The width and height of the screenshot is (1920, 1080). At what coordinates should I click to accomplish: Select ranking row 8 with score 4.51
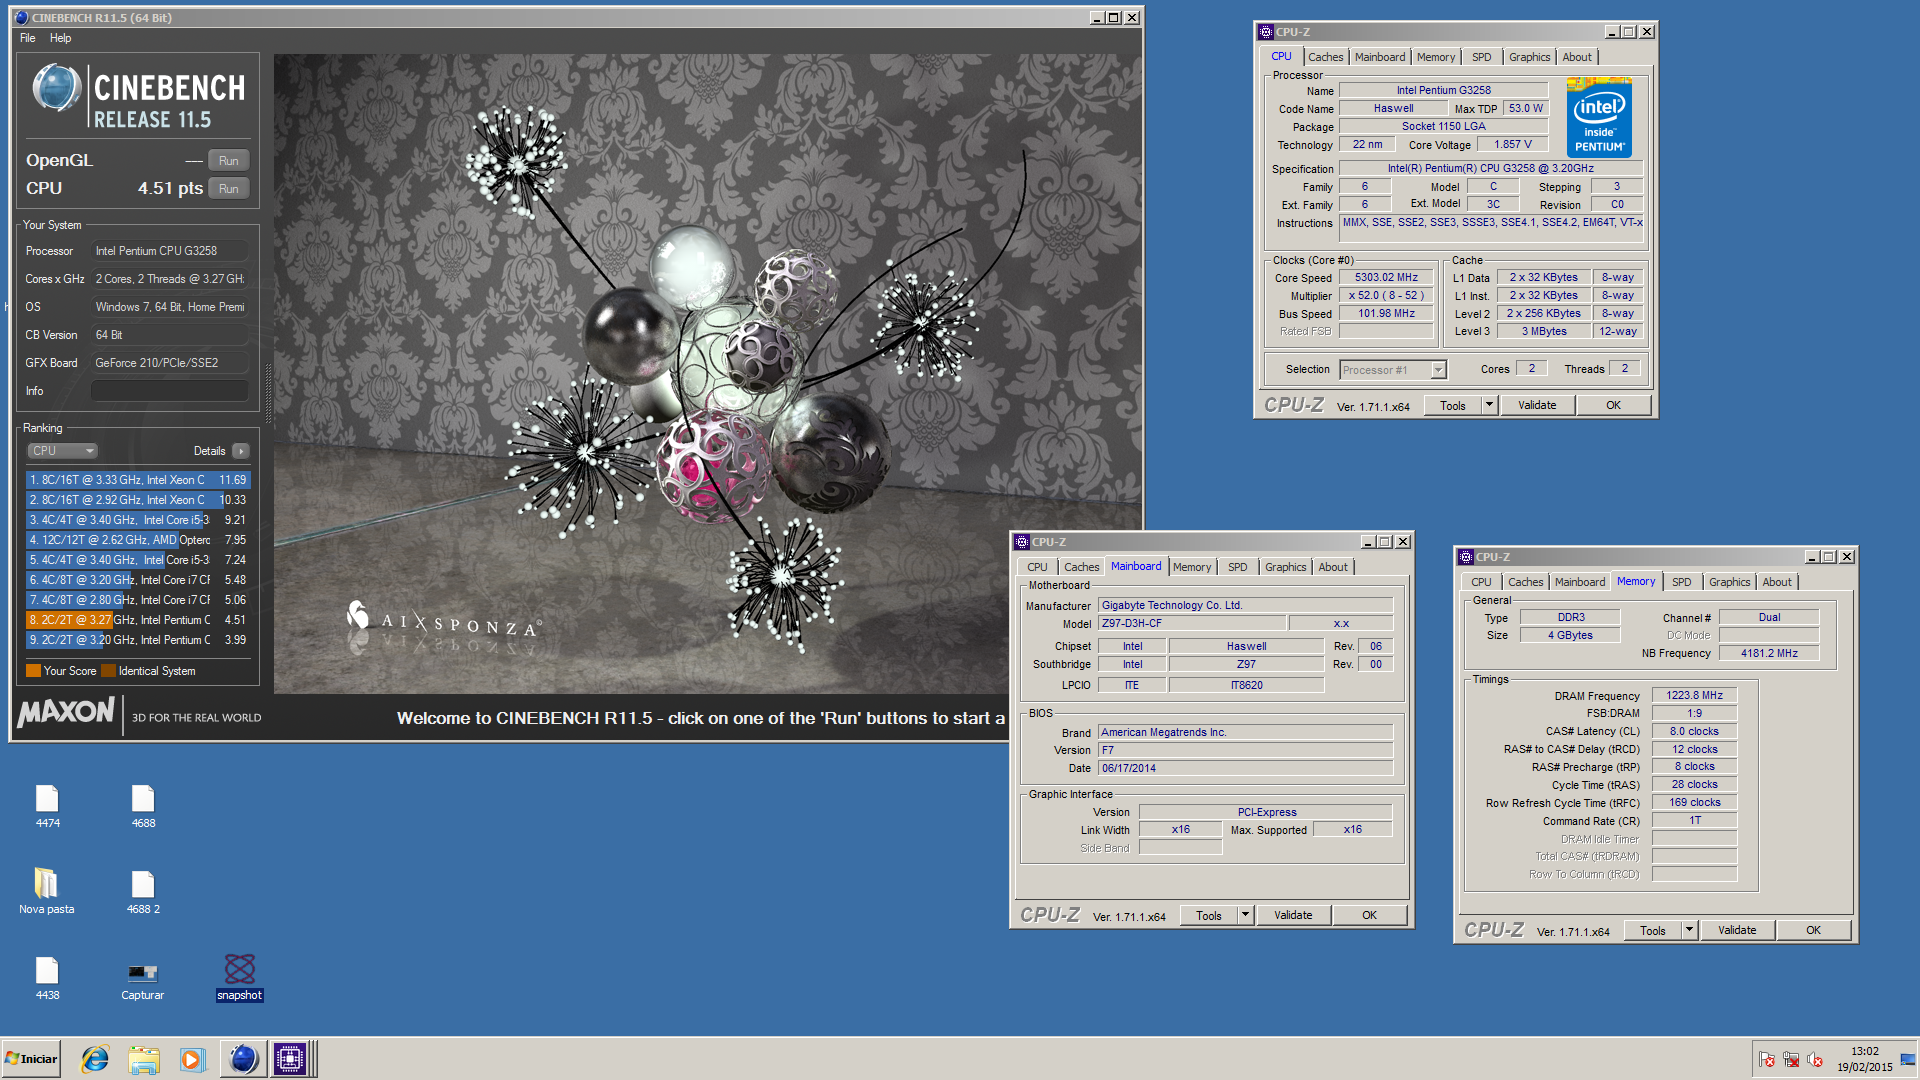click(x=138, y=620)
